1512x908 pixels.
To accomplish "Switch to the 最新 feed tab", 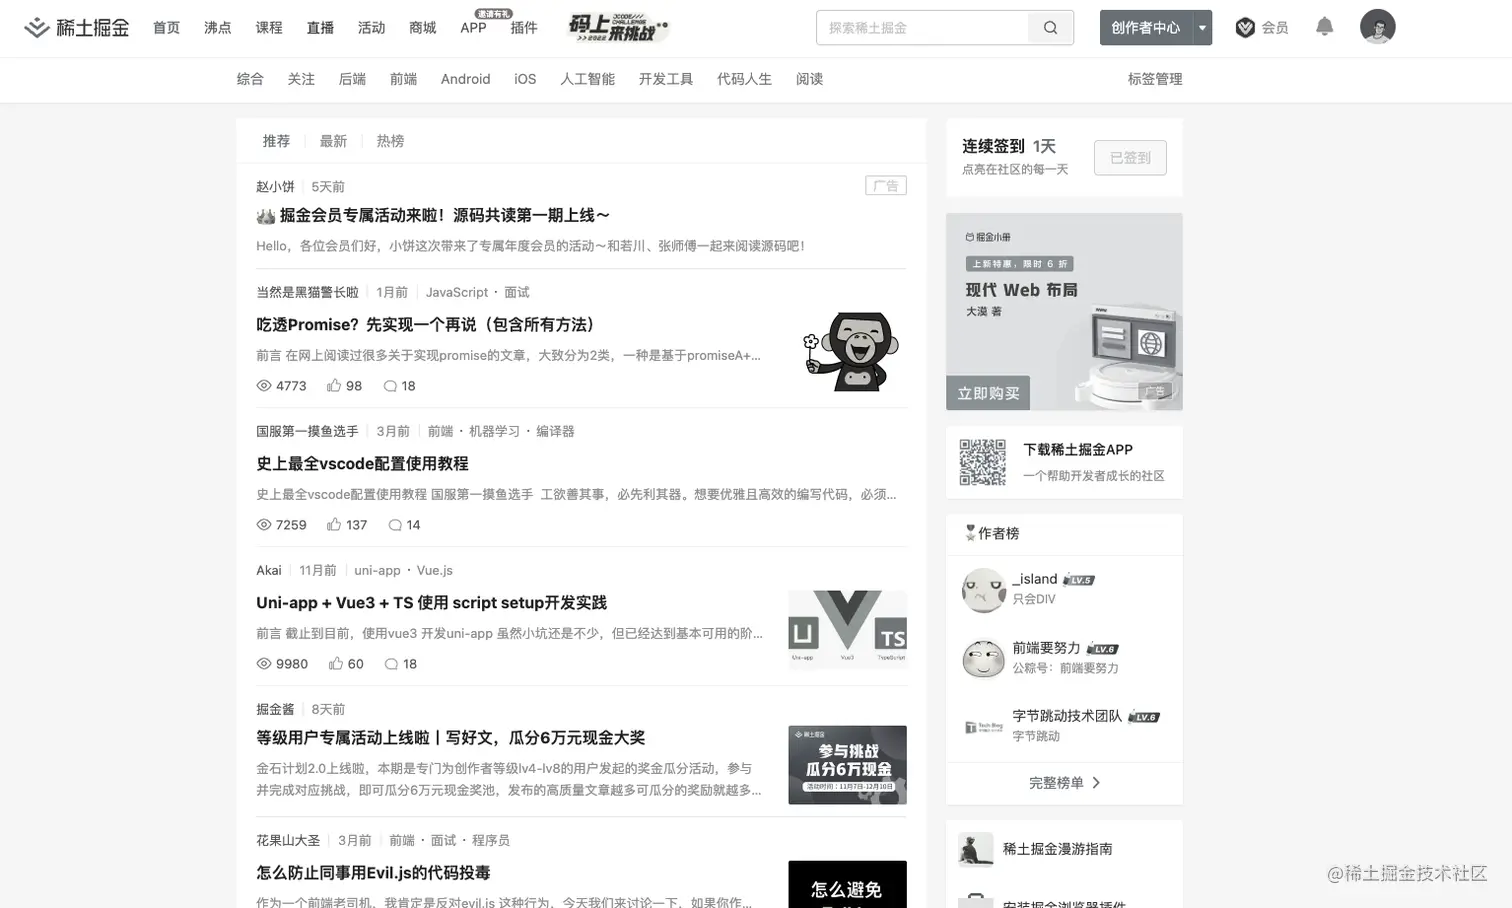I will [333, 141].
